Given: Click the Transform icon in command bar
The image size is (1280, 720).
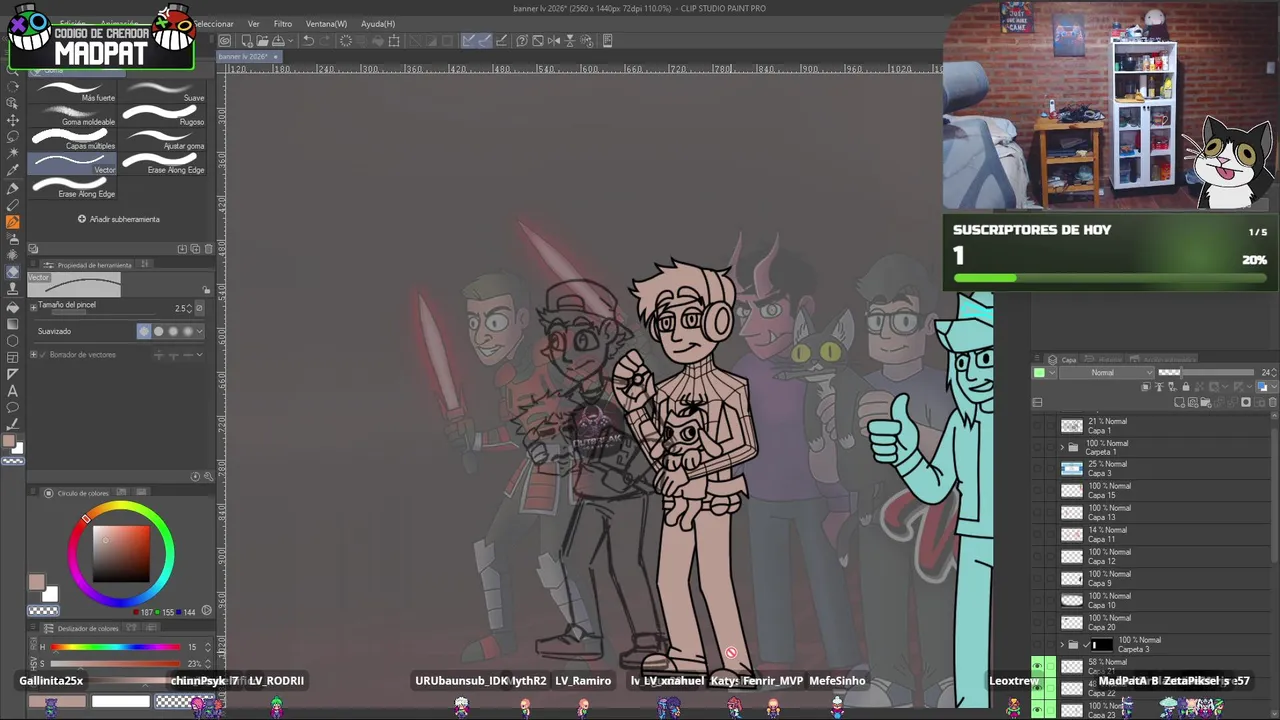Looking at the screenshot, I should click(x=394, y=41).
